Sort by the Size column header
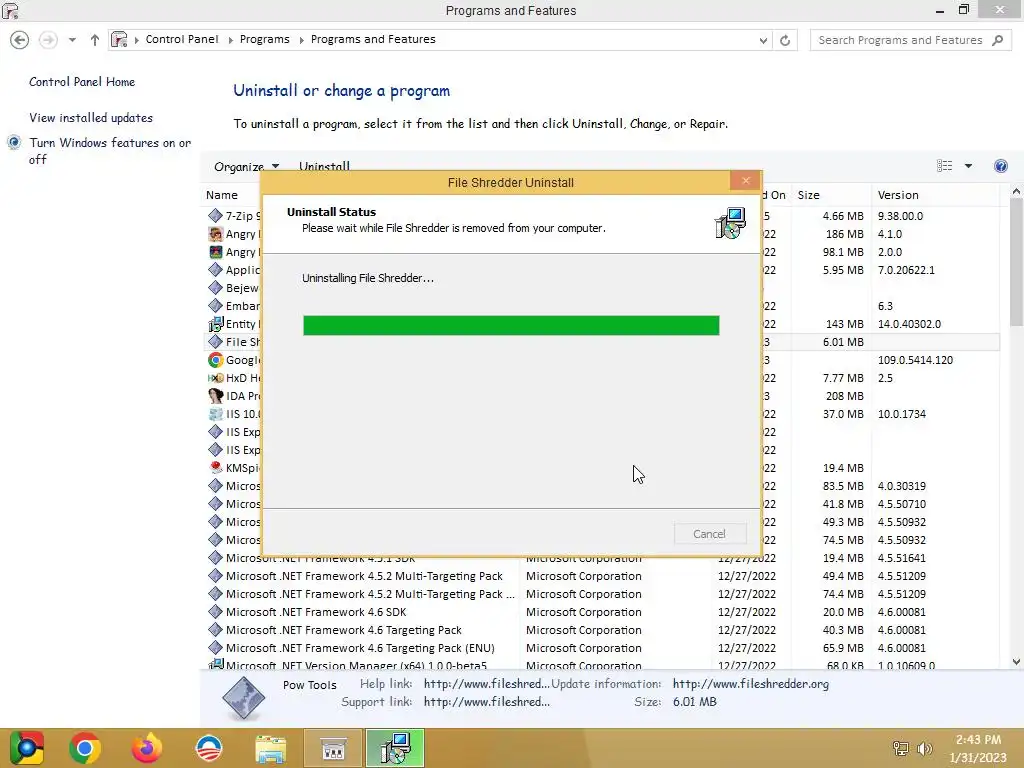 coord(808,195)
